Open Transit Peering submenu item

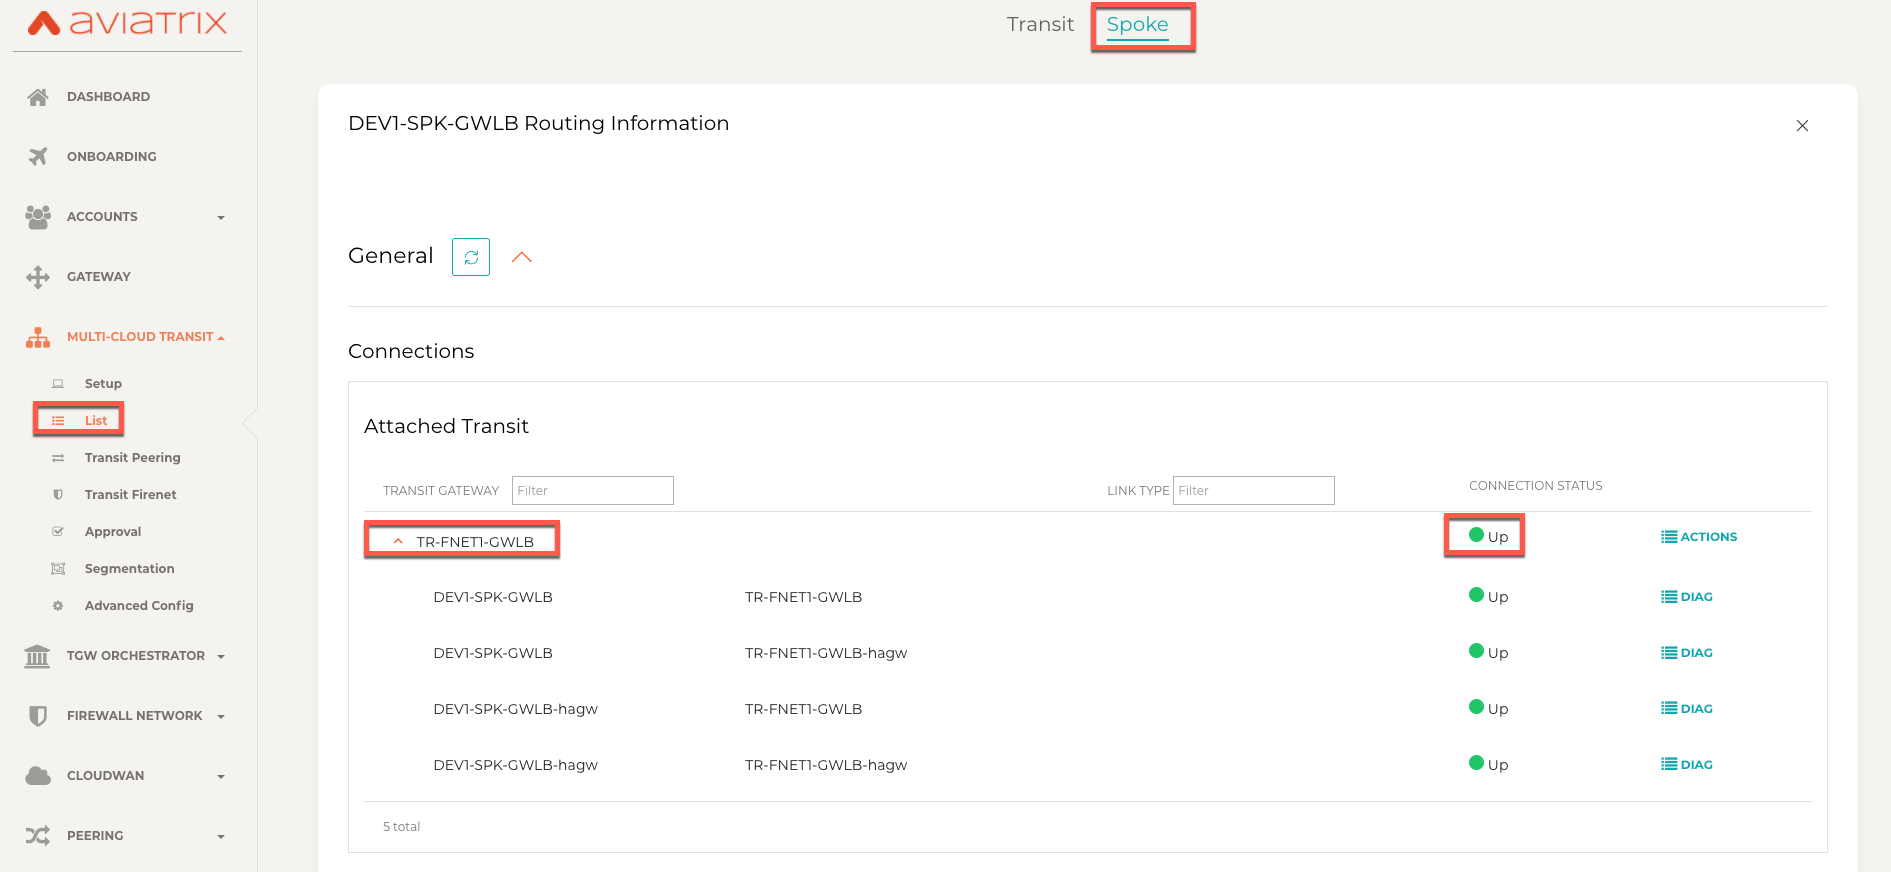click(133, 458)
